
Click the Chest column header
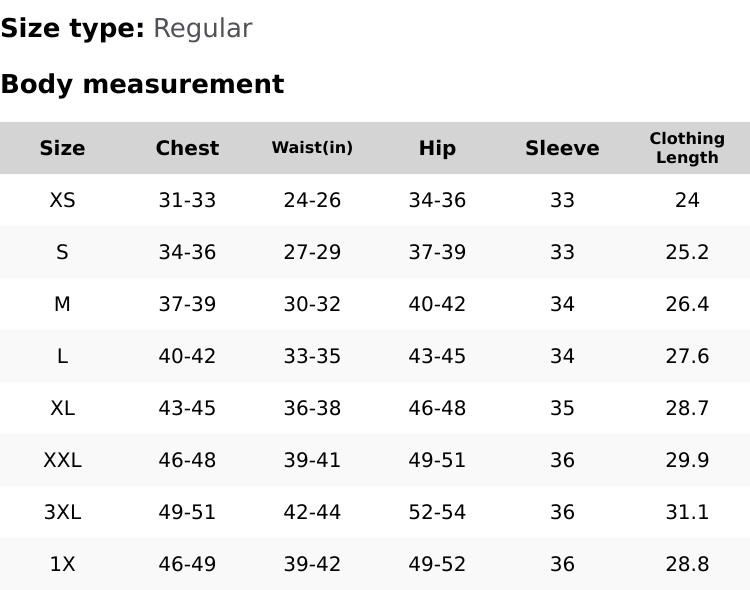tap(187, 148)
